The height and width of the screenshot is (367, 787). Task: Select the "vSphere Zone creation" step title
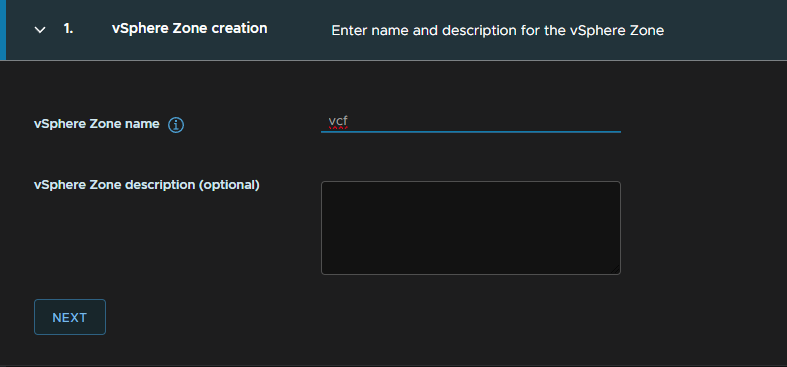point(189,29)
